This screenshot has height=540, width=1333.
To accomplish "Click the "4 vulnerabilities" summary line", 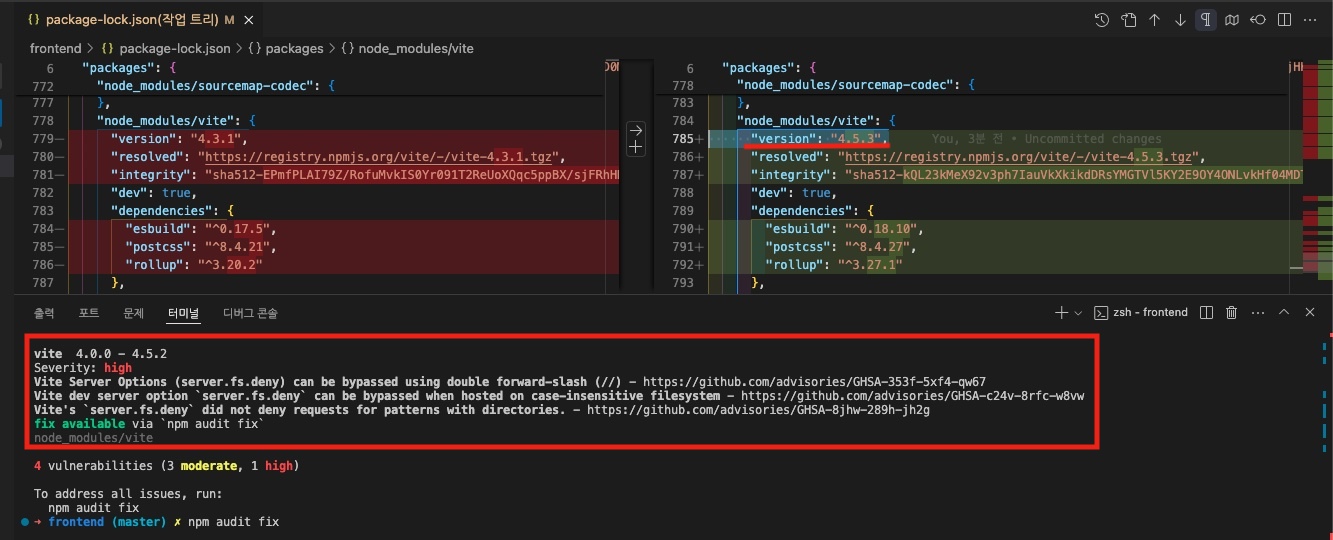I will click(166, 466).
